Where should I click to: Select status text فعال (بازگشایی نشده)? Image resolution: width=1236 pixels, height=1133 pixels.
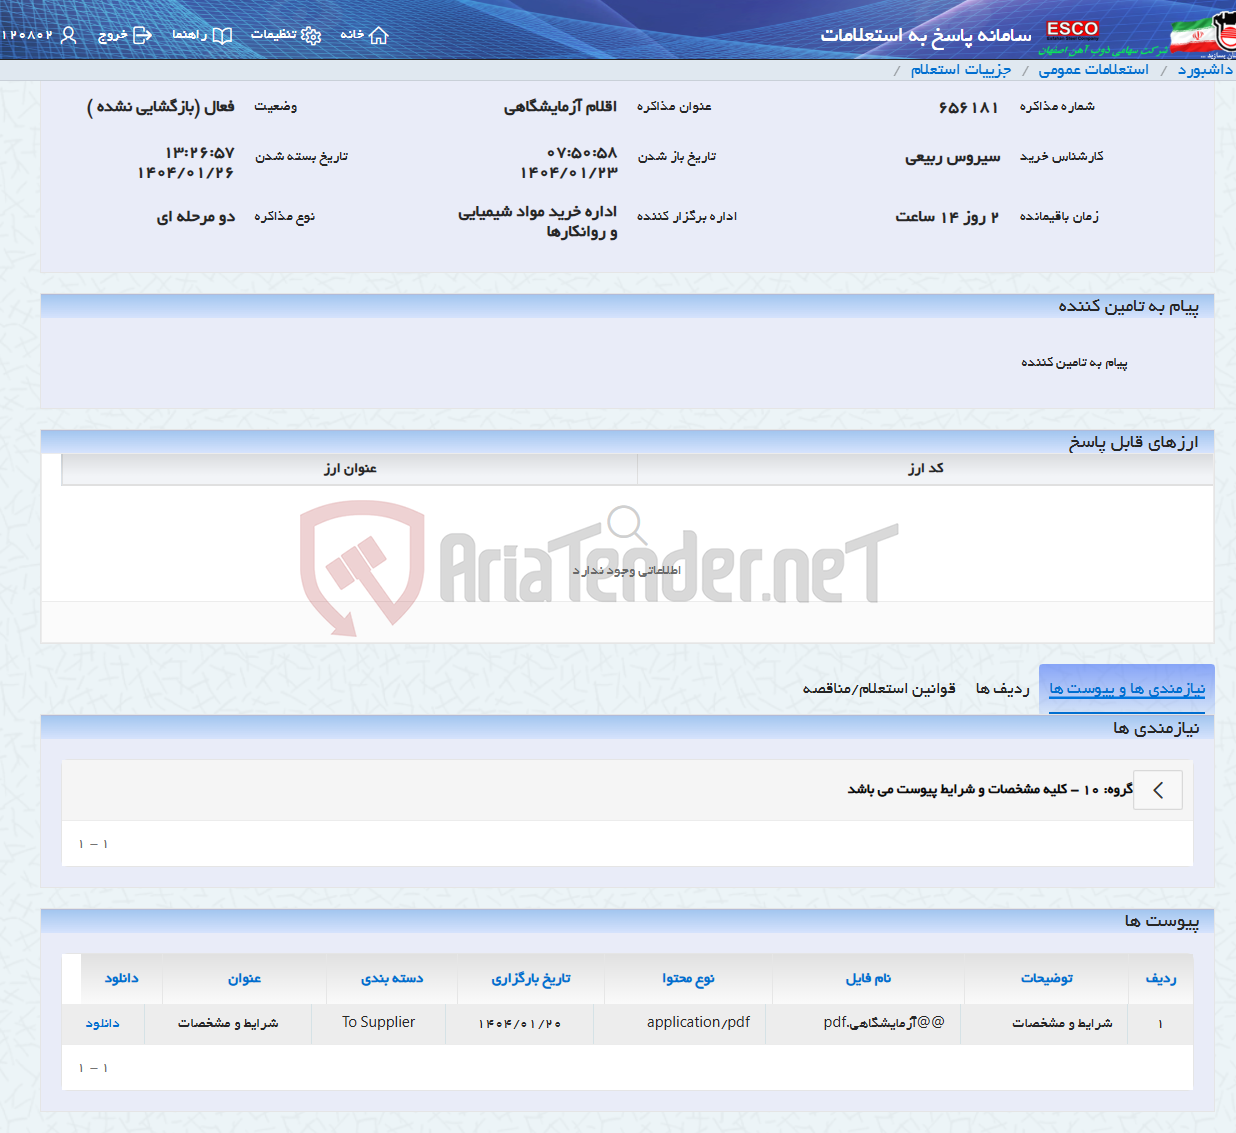[x=161, y=107]
